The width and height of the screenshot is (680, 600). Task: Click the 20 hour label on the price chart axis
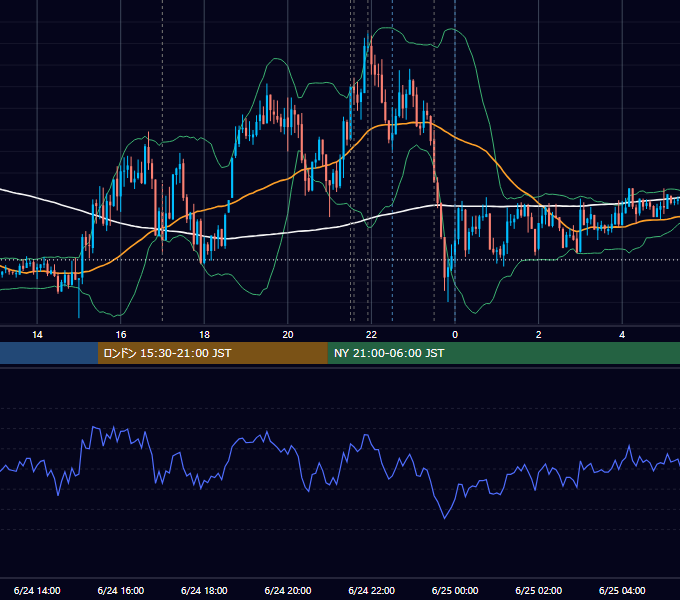pos(288,335)
